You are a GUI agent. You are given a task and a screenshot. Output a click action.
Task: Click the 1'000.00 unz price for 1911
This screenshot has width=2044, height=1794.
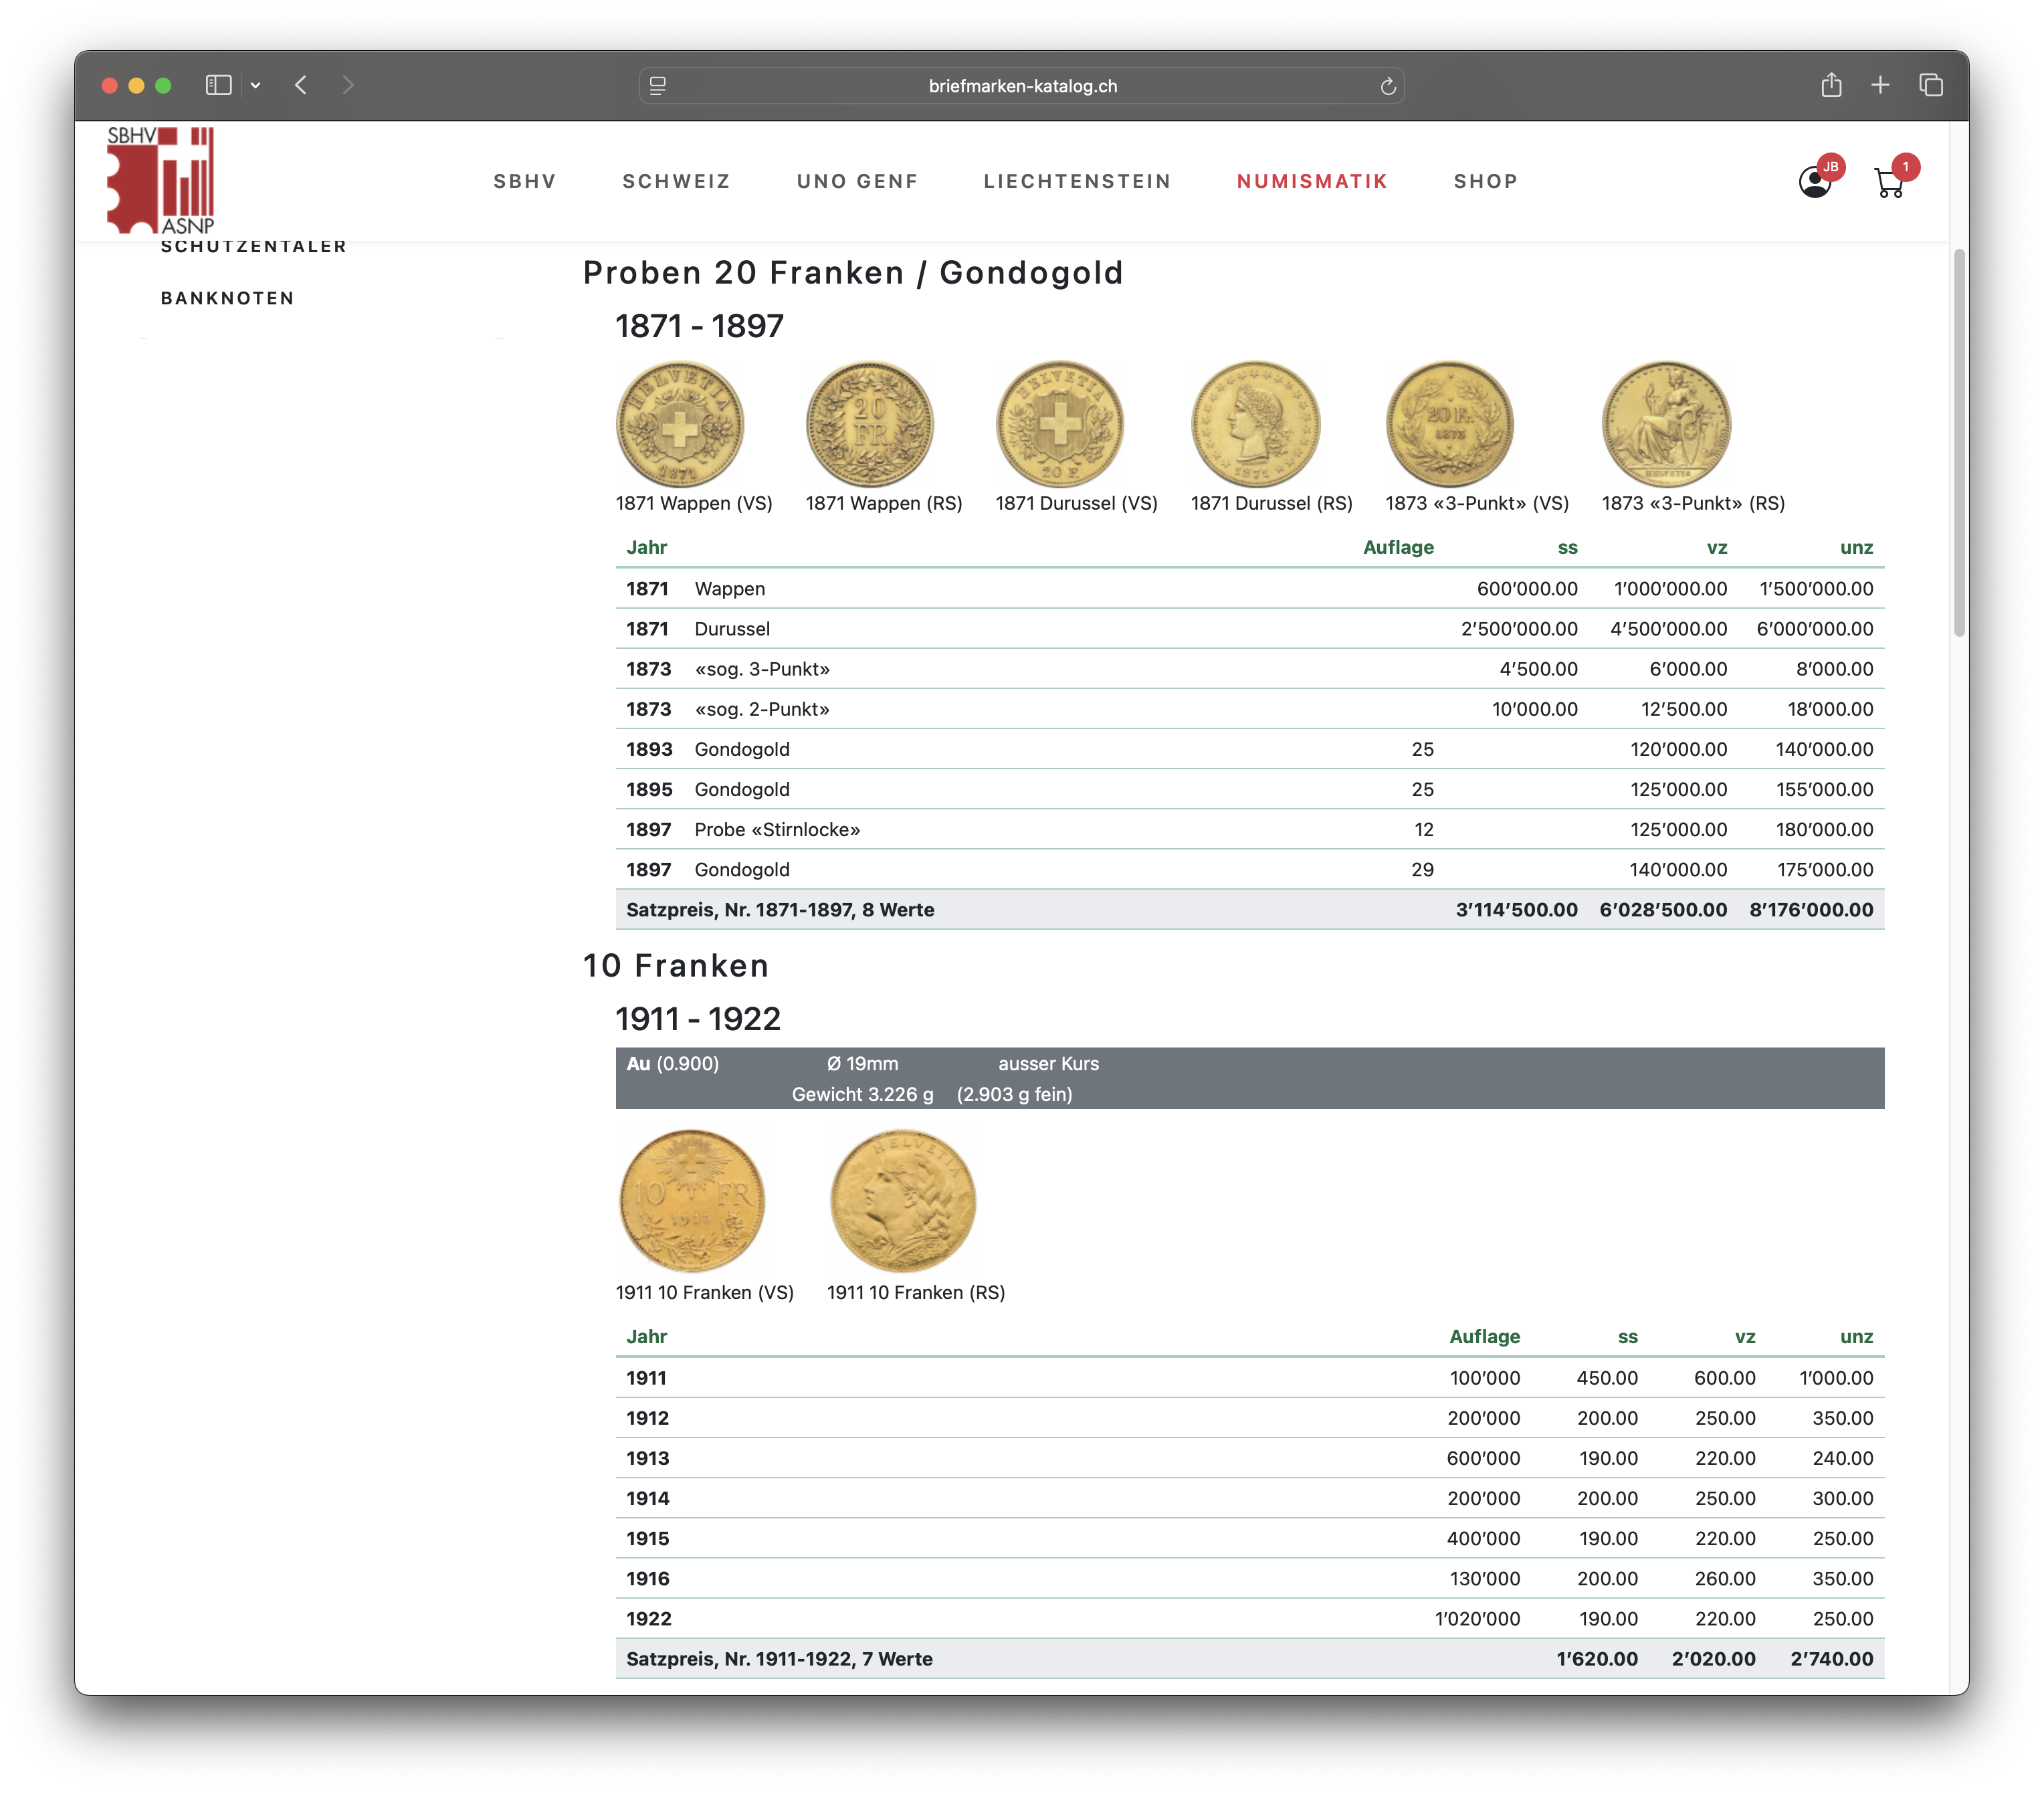click(1836, 1377)
